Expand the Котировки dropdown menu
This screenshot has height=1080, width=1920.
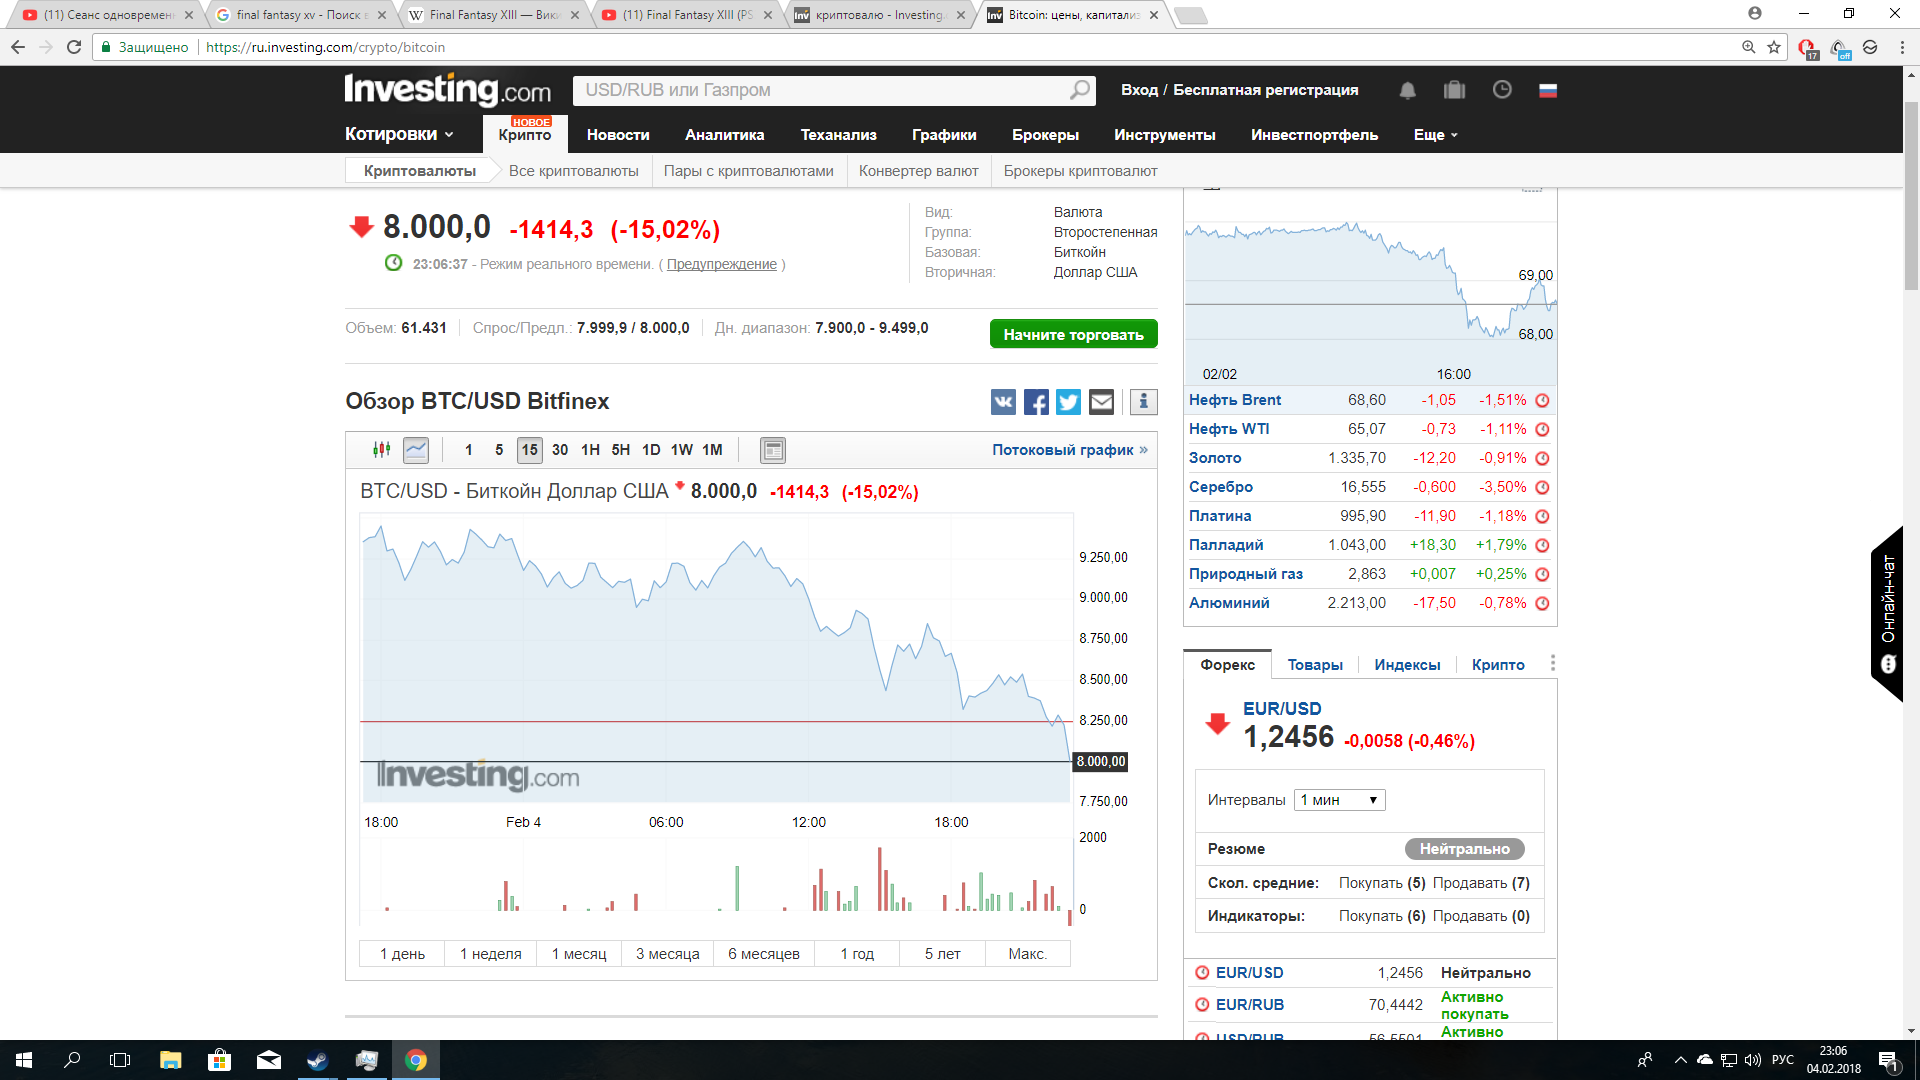[x=399, y=134]
